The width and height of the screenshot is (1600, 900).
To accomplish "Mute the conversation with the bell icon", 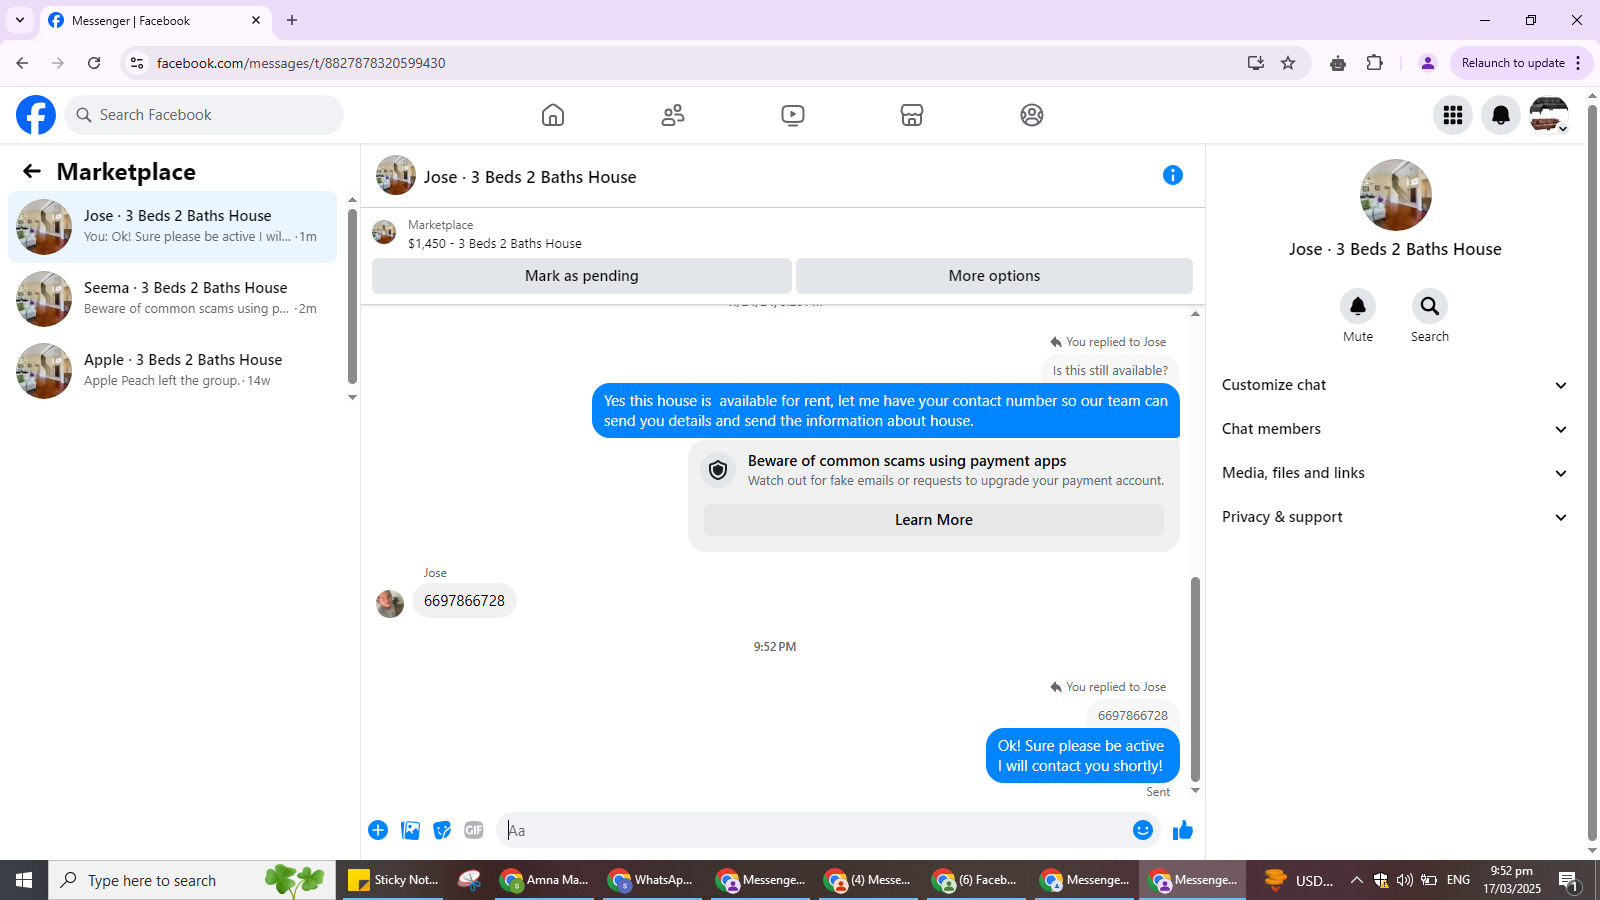I will point(1358,306).
